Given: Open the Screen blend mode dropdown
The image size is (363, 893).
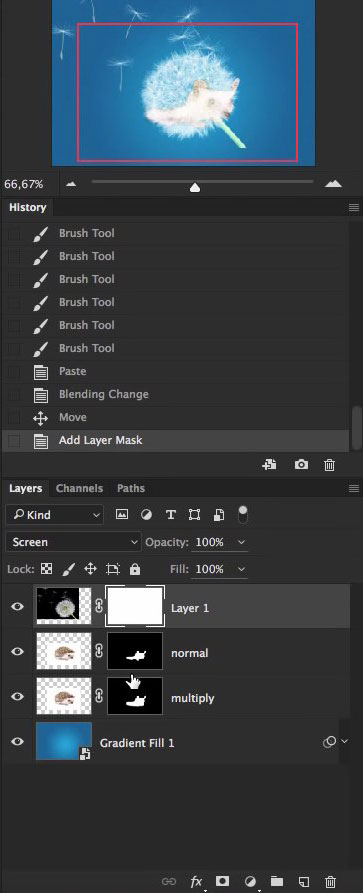Looking at the screenshot, I should (x=74, y=542).
